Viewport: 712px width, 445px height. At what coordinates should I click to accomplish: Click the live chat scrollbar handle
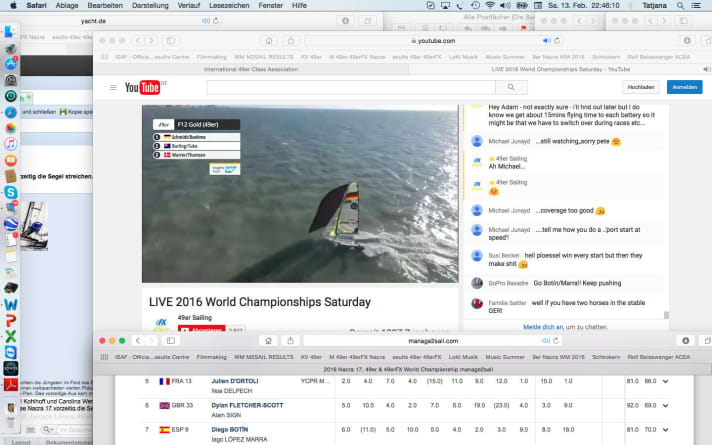666,315
